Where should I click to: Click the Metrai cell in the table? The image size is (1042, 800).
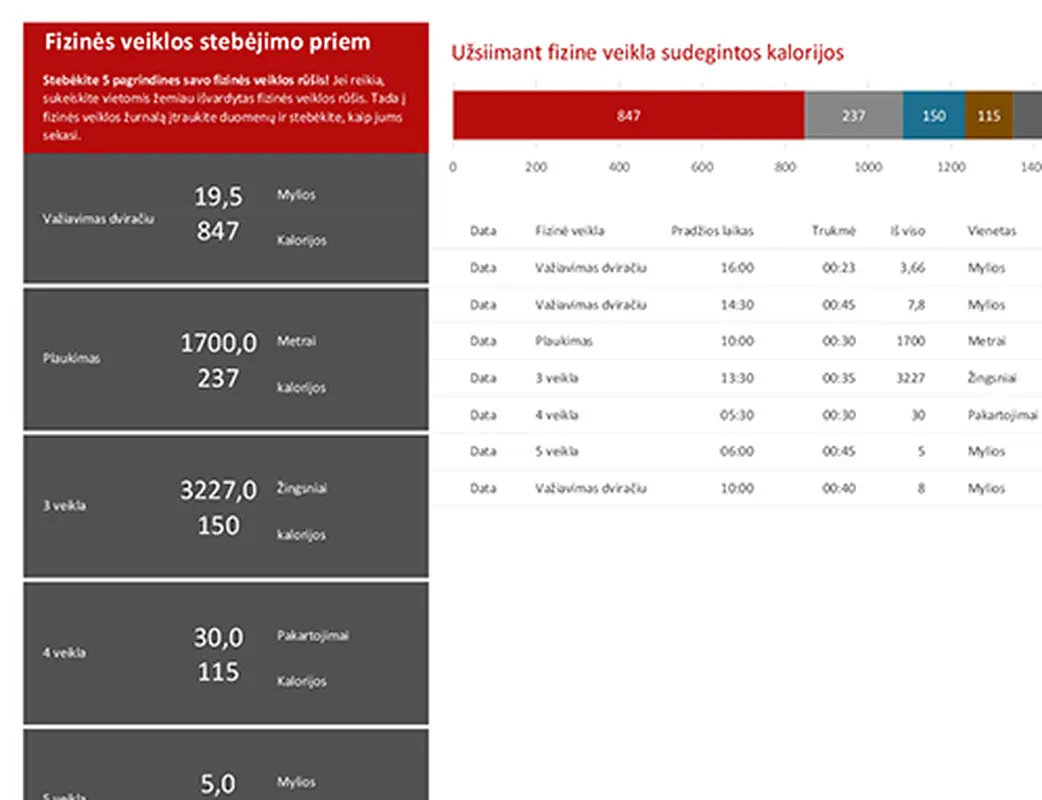click(987, 341)
